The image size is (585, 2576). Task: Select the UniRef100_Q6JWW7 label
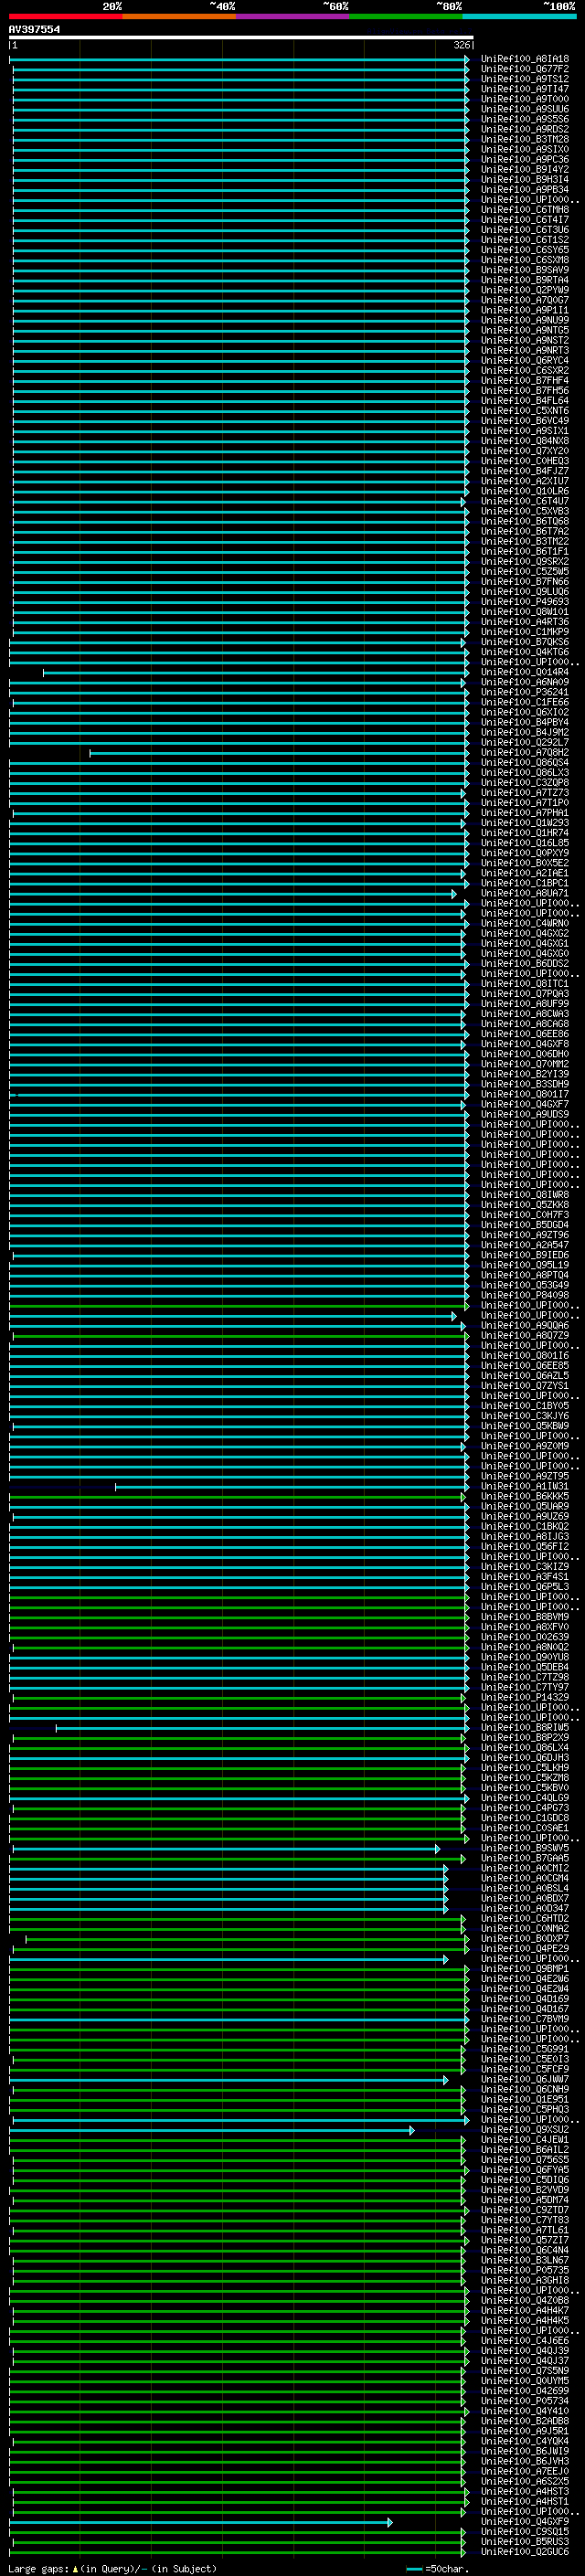click(x=525, y=2079)
